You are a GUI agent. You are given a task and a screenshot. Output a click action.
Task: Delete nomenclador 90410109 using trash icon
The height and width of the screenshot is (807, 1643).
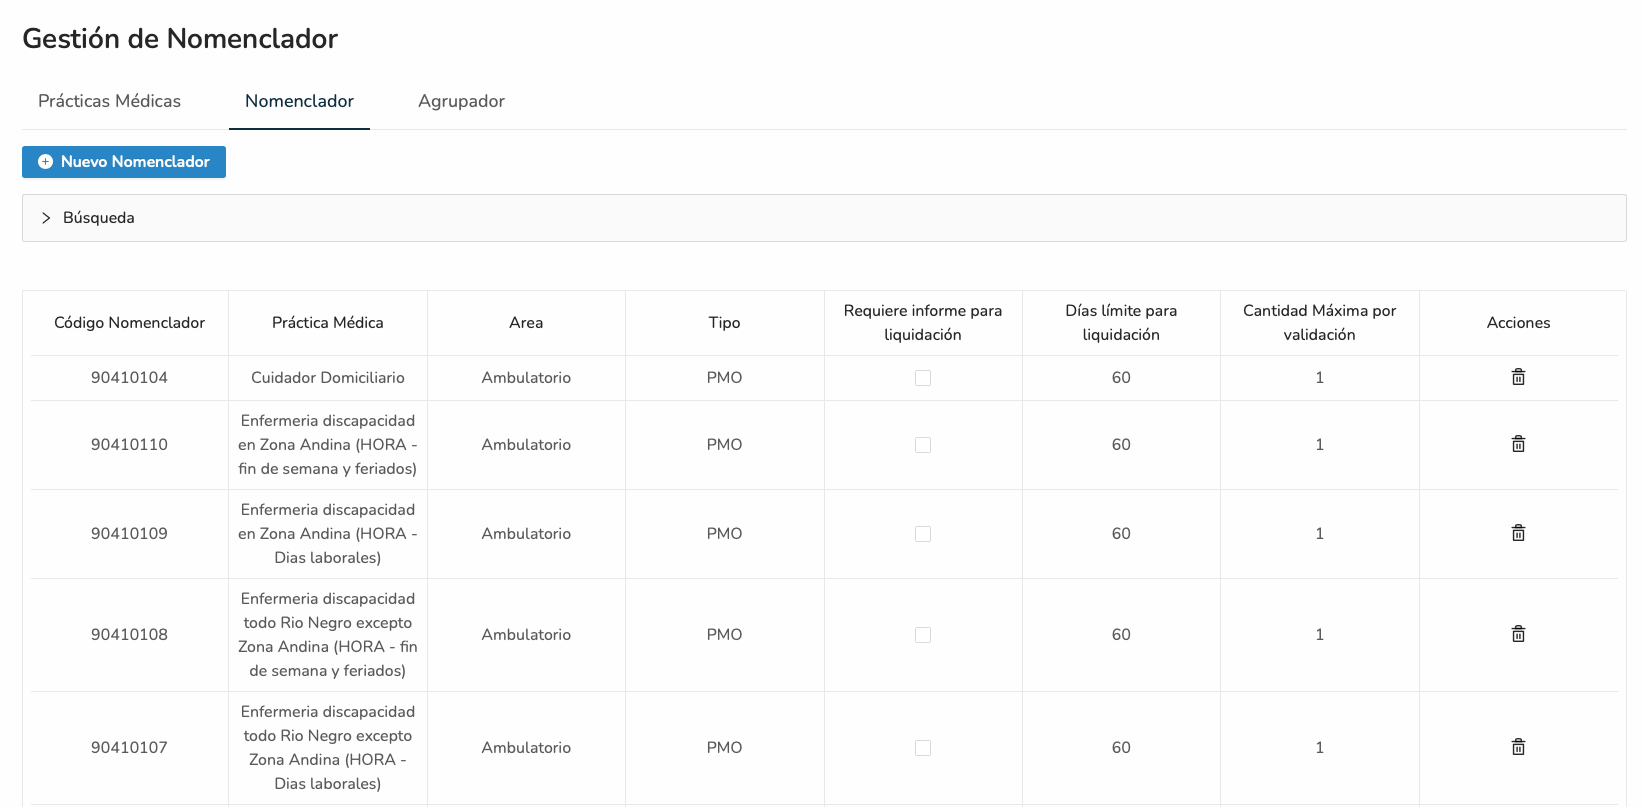(x=1518, y=533)
